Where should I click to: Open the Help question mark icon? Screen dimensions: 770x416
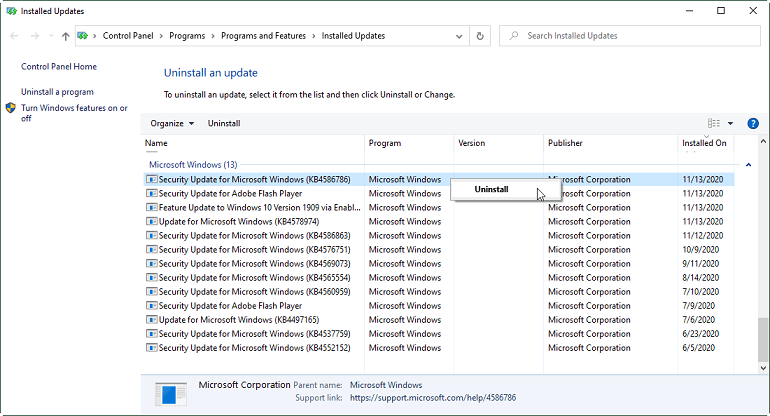[751, 123]
